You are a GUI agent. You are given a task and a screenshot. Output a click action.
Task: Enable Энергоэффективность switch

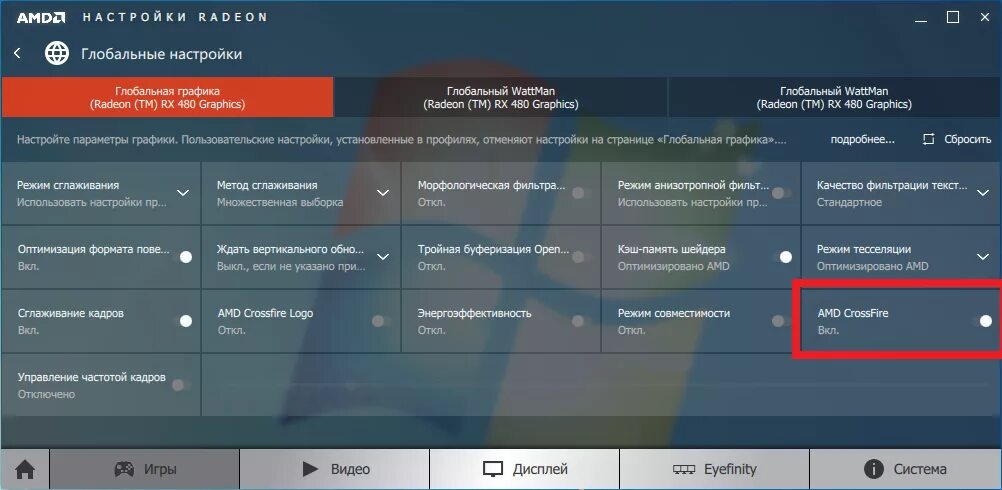(580, 321)
